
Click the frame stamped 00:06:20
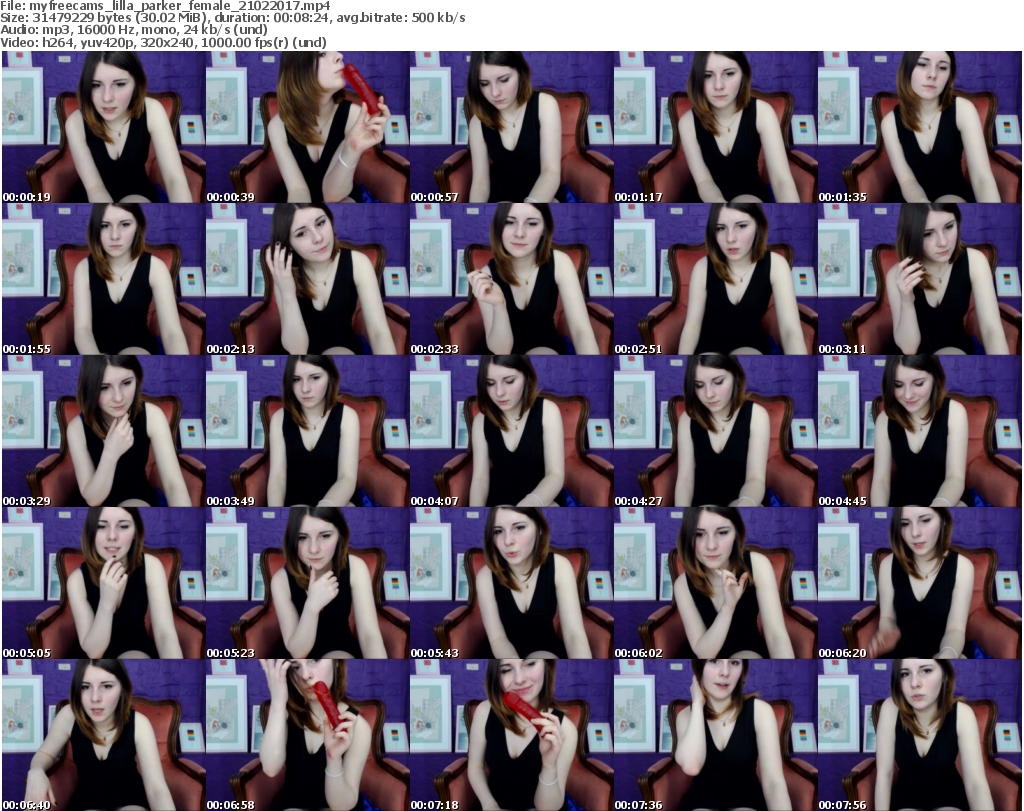click(920, 583)
